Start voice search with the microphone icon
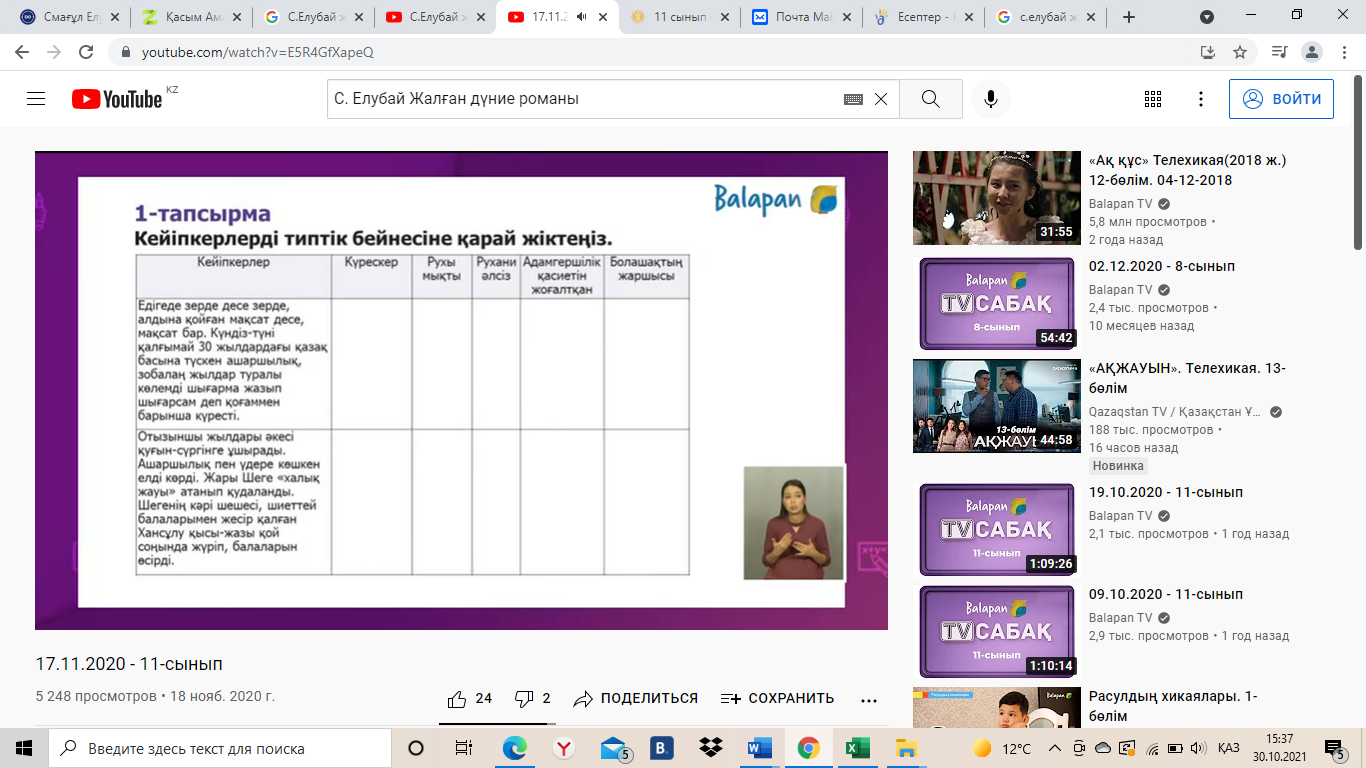The height and width of the screenshot is (768, 1366). pyautogui.click(x=991, y=99)
